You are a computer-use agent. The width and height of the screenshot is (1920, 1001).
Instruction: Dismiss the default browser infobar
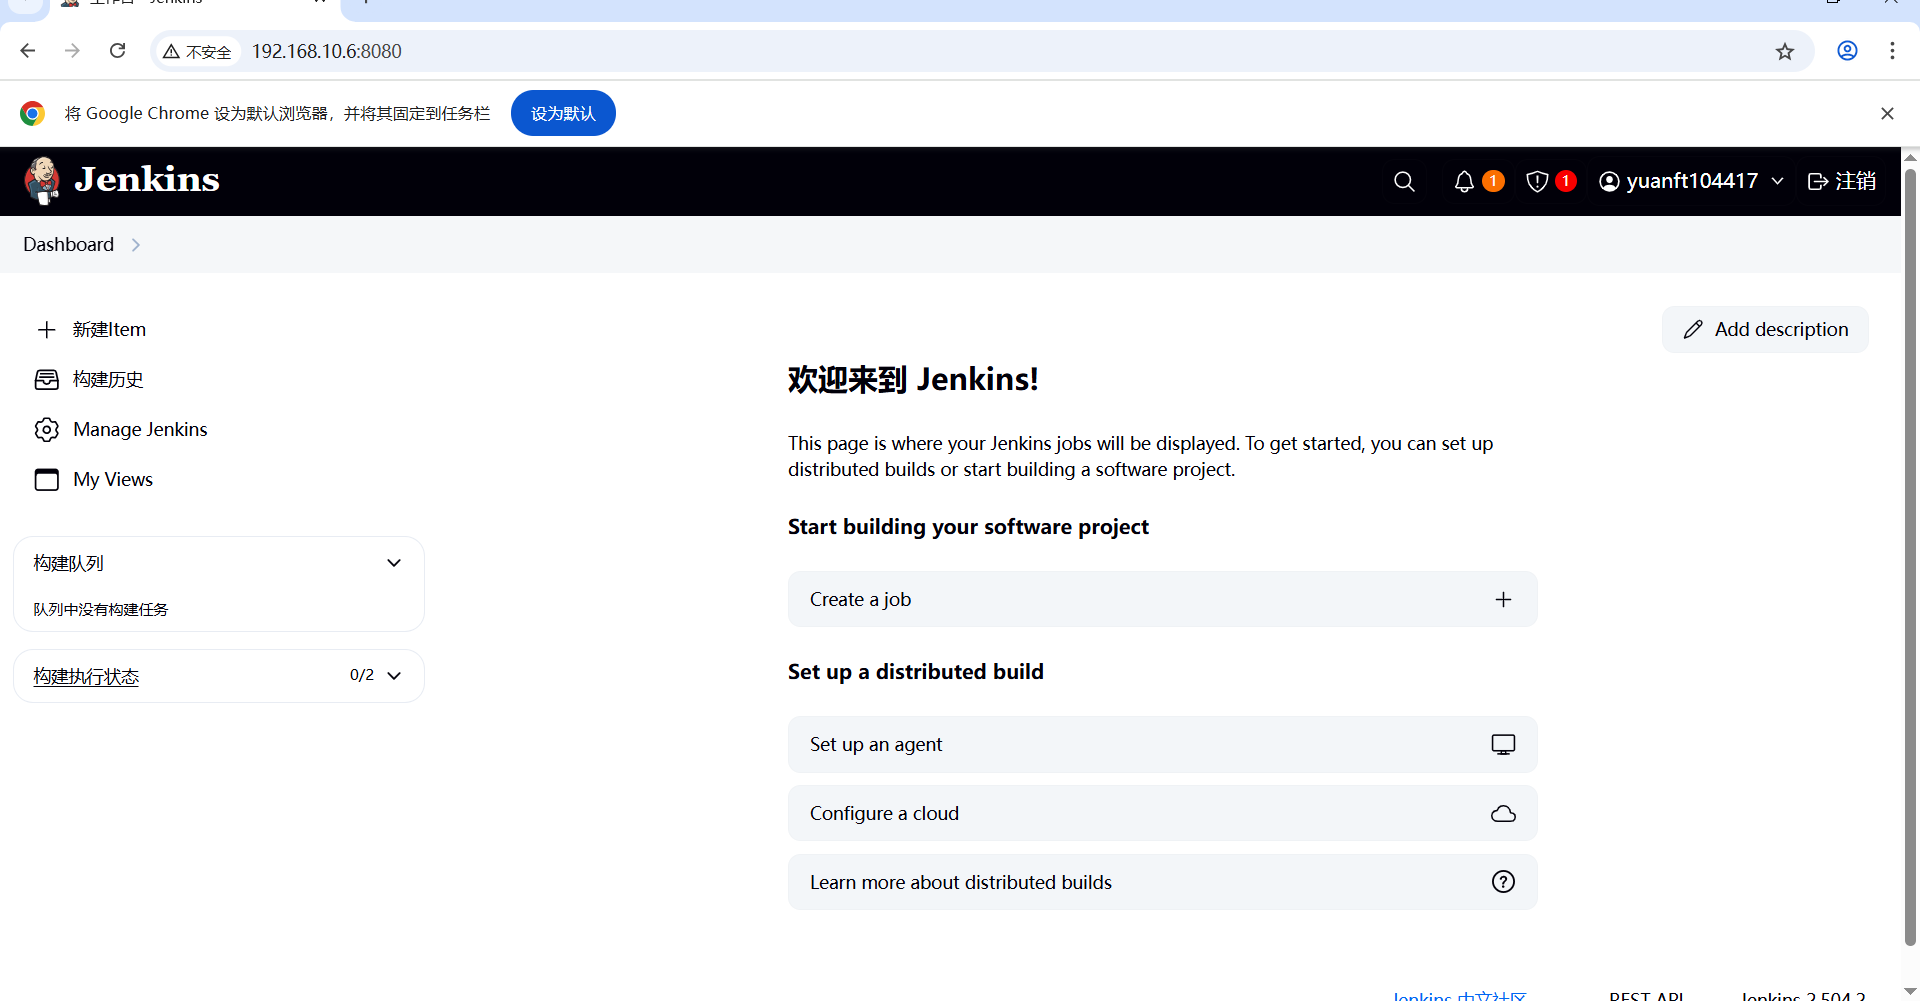tap(1887, 113)
